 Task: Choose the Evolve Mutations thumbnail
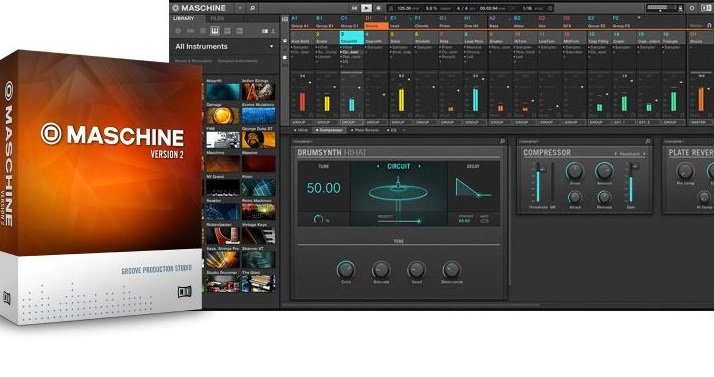(x=258, y=116)
